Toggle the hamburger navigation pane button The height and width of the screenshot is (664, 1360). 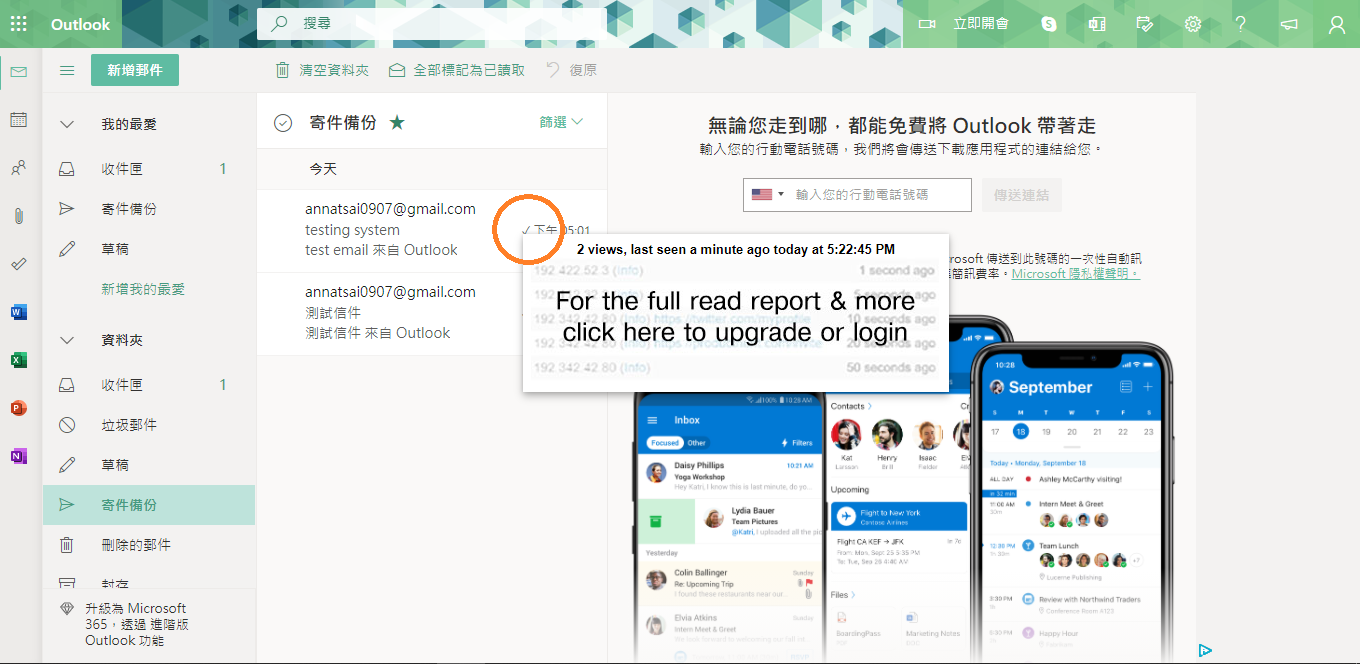[67, 70]
